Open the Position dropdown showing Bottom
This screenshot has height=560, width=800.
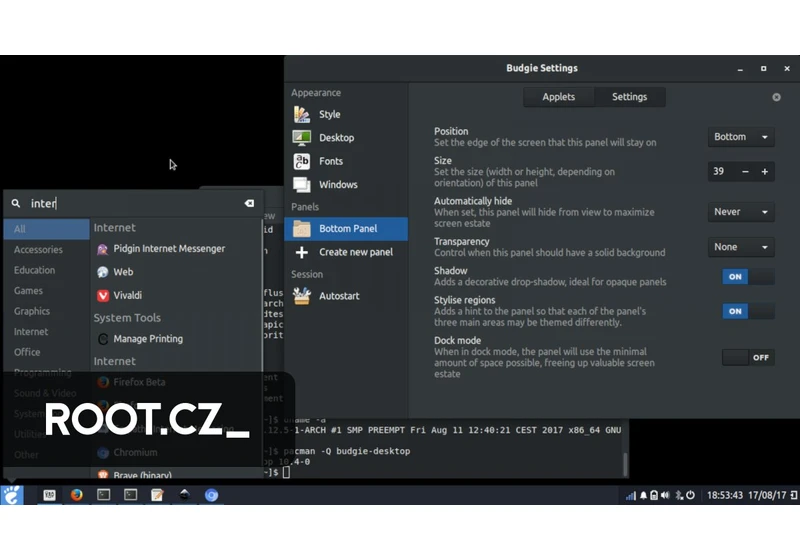(741, 137)
